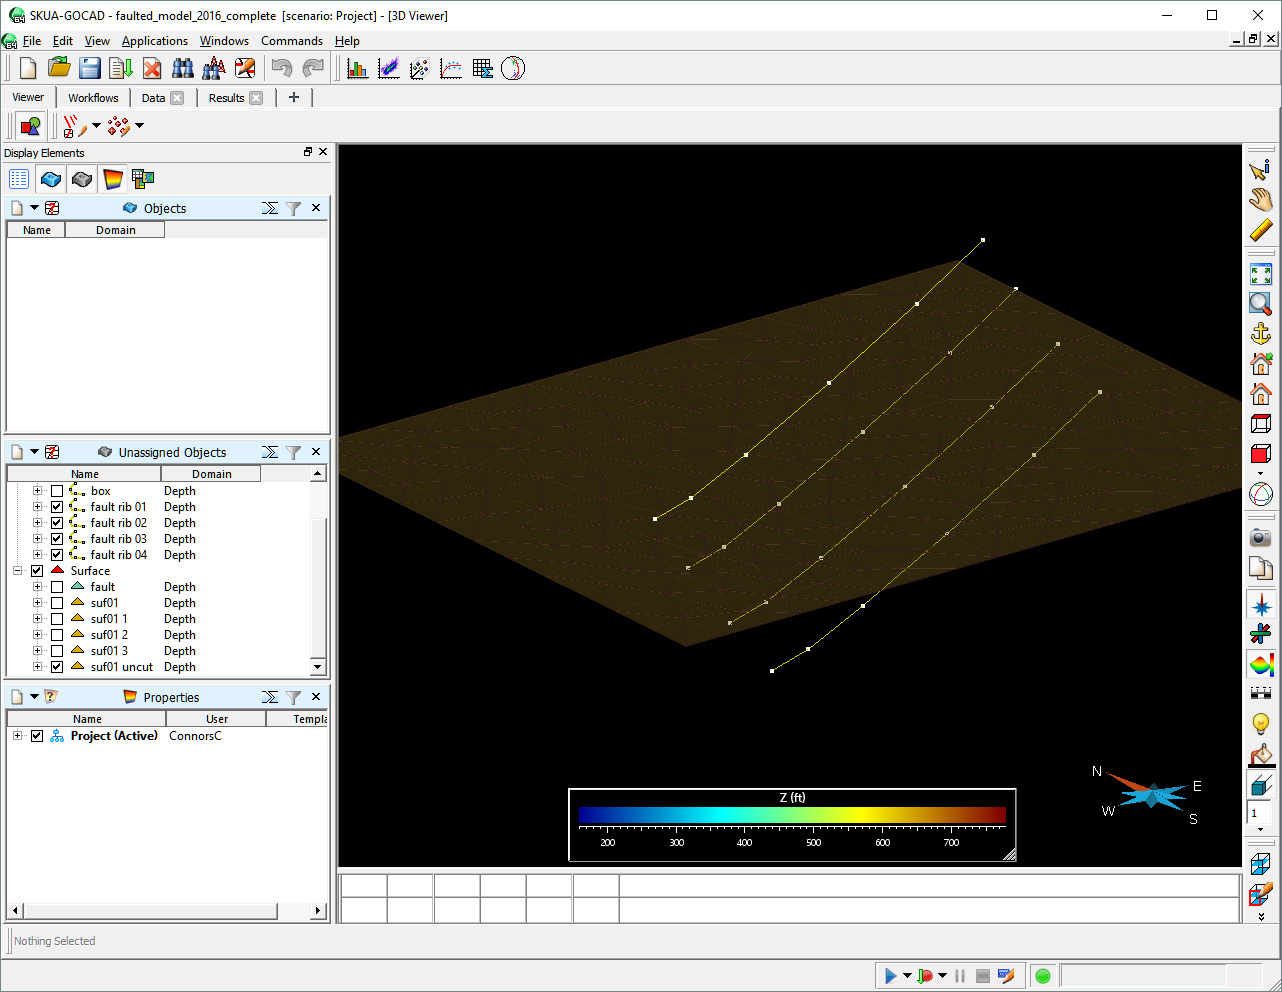The height and width of the screenshot is (992, 1282).
Task: Select the magnifier zoom tool
Action: click(x=1261, y=304)
